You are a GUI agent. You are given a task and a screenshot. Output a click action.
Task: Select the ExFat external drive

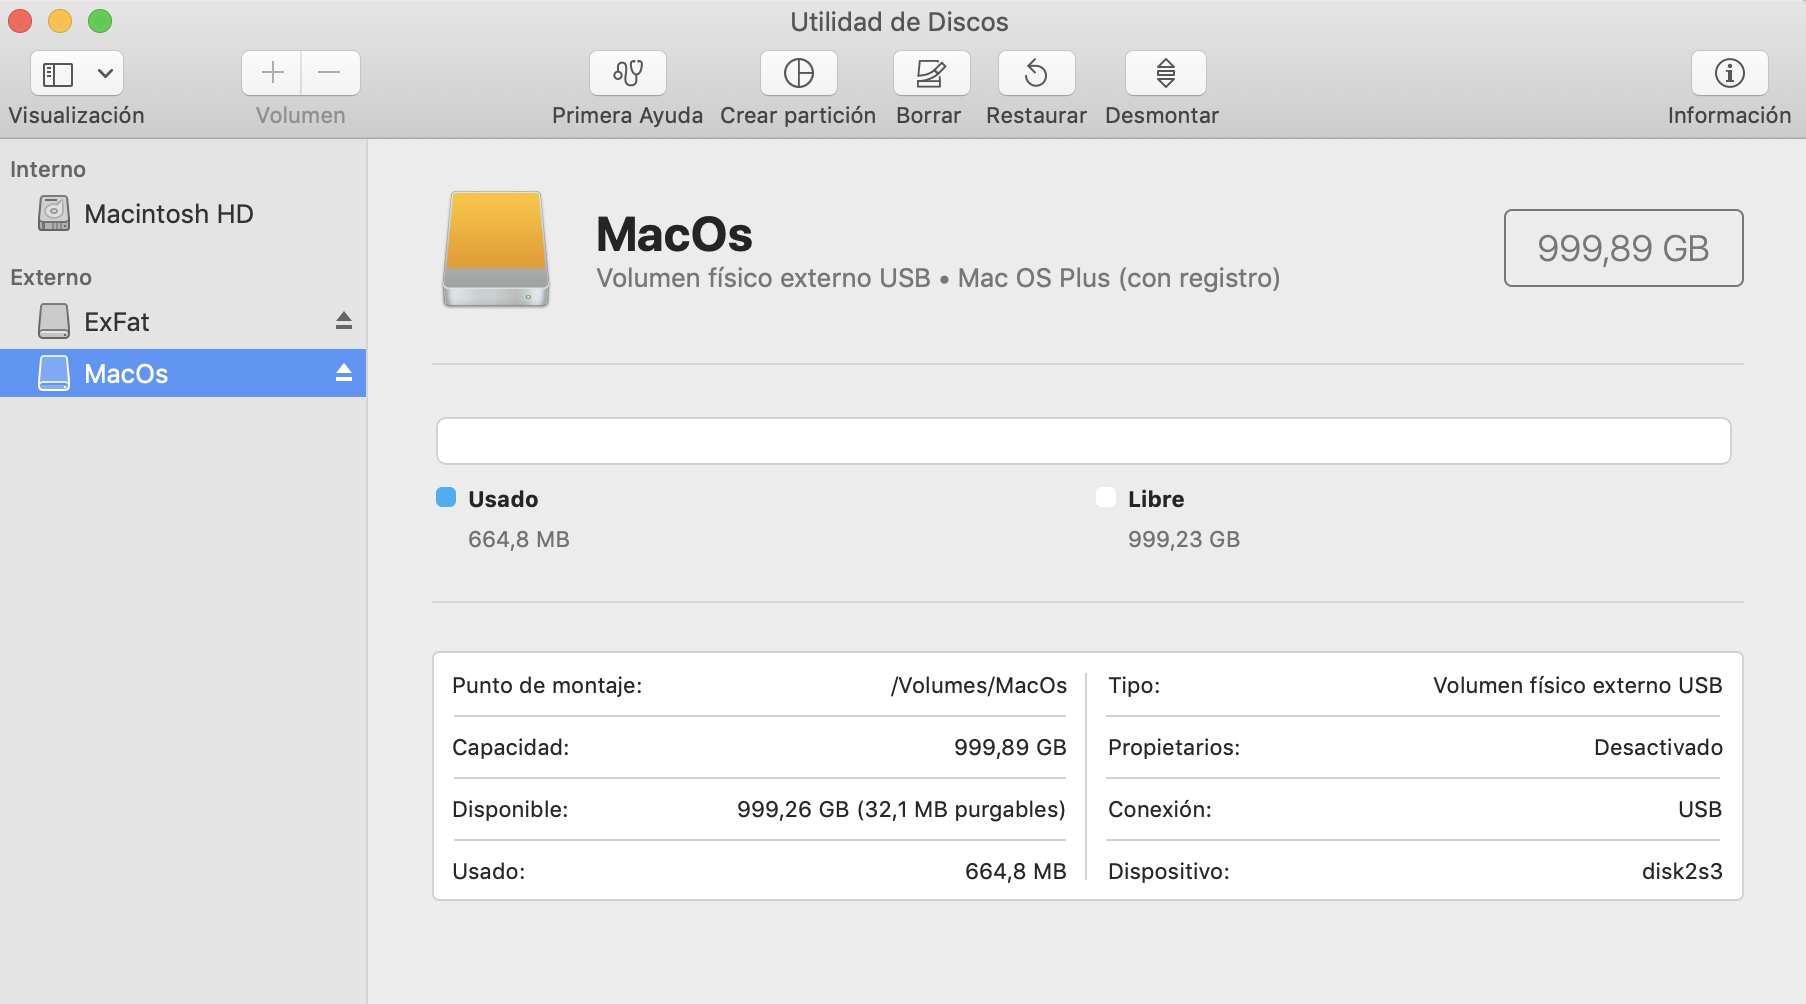click(x=116, y=322)
